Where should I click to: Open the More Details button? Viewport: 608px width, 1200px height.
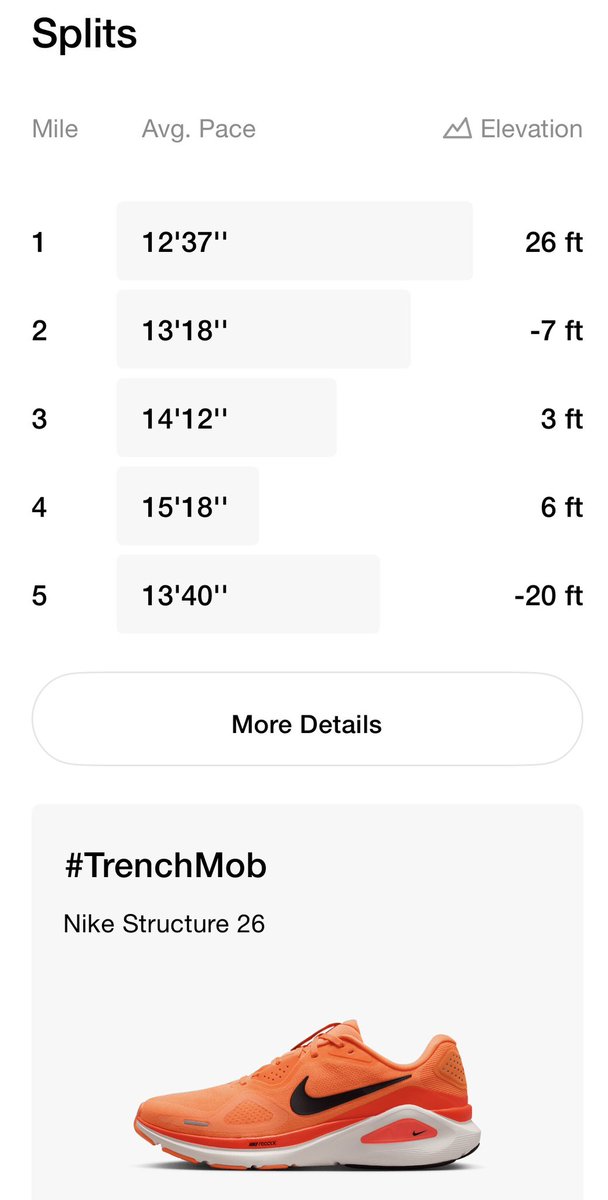(x=307, y=724)
